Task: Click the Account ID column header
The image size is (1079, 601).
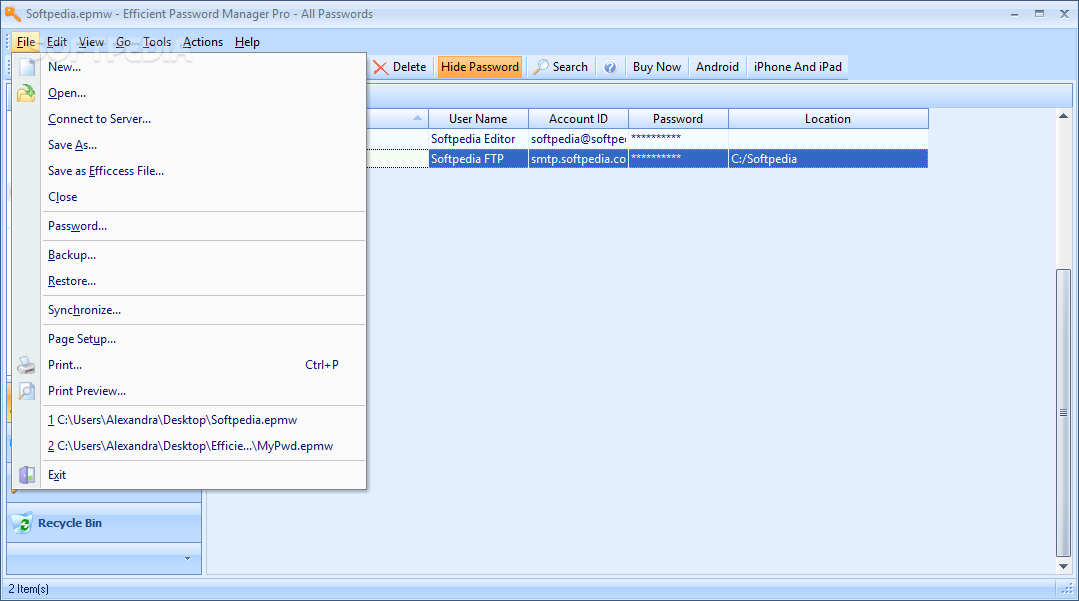Action: pyautogui.click(x=578, y=118)
